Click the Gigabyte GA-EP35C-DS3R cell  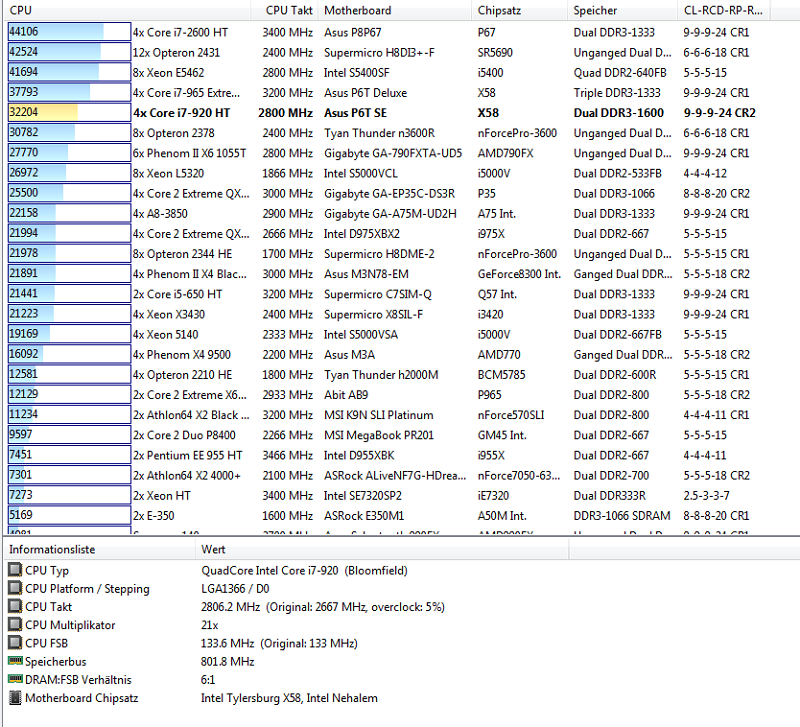tap(389, 193)
